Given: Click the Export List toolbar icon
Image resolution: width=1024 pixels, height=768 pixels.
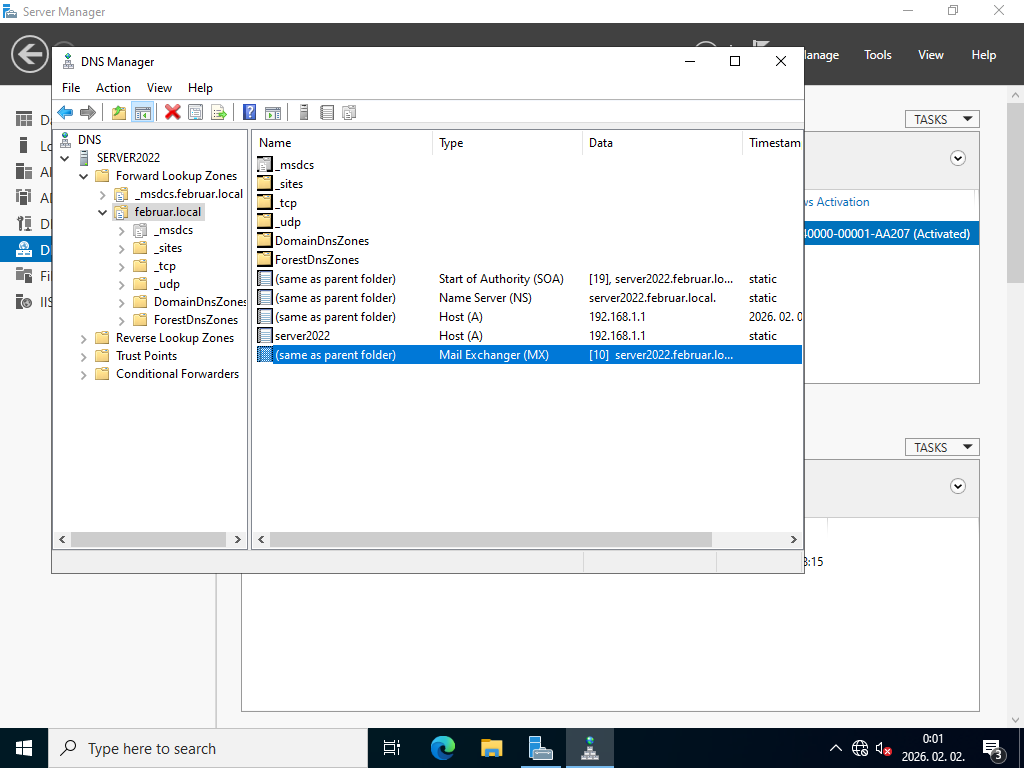Looking at the screenshot, I should click(219, 112).
